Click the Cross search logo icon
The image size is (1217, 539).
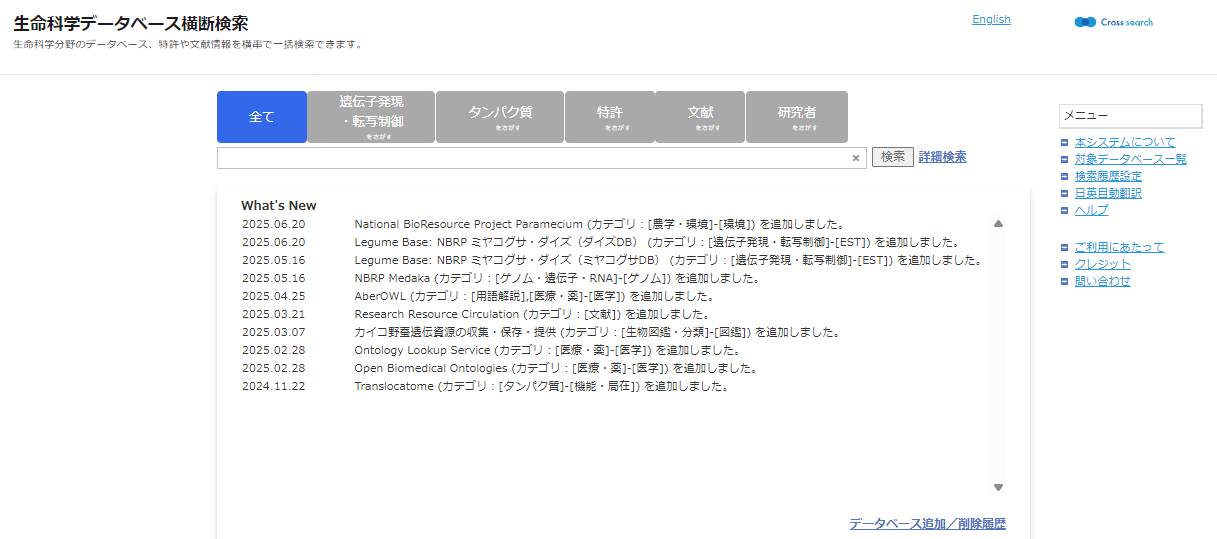click(1086, 22)
